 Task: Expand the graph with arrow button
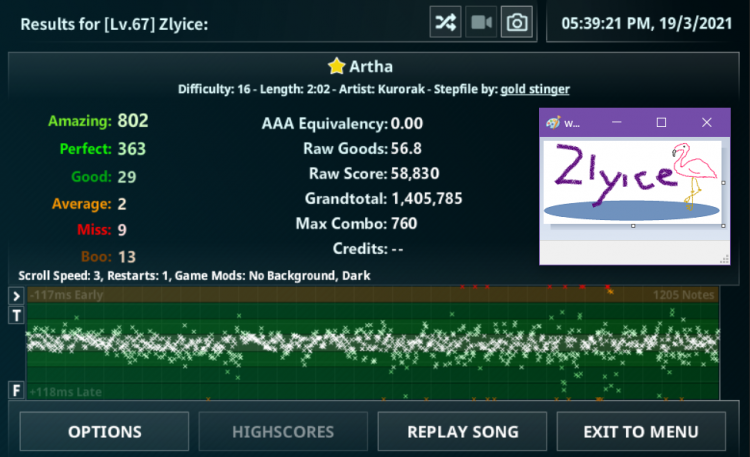[16, 296]
